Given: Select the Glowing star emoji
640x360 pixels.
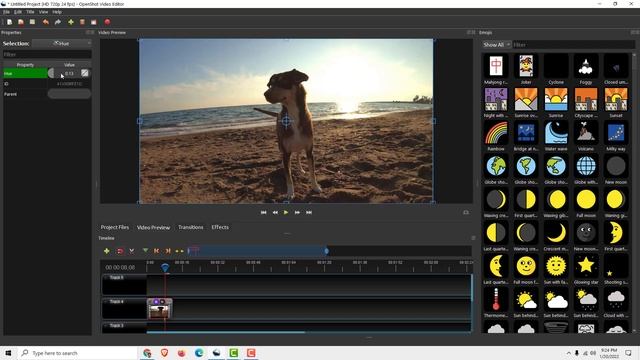Looking at the screenshot, I should pos(586,266).
